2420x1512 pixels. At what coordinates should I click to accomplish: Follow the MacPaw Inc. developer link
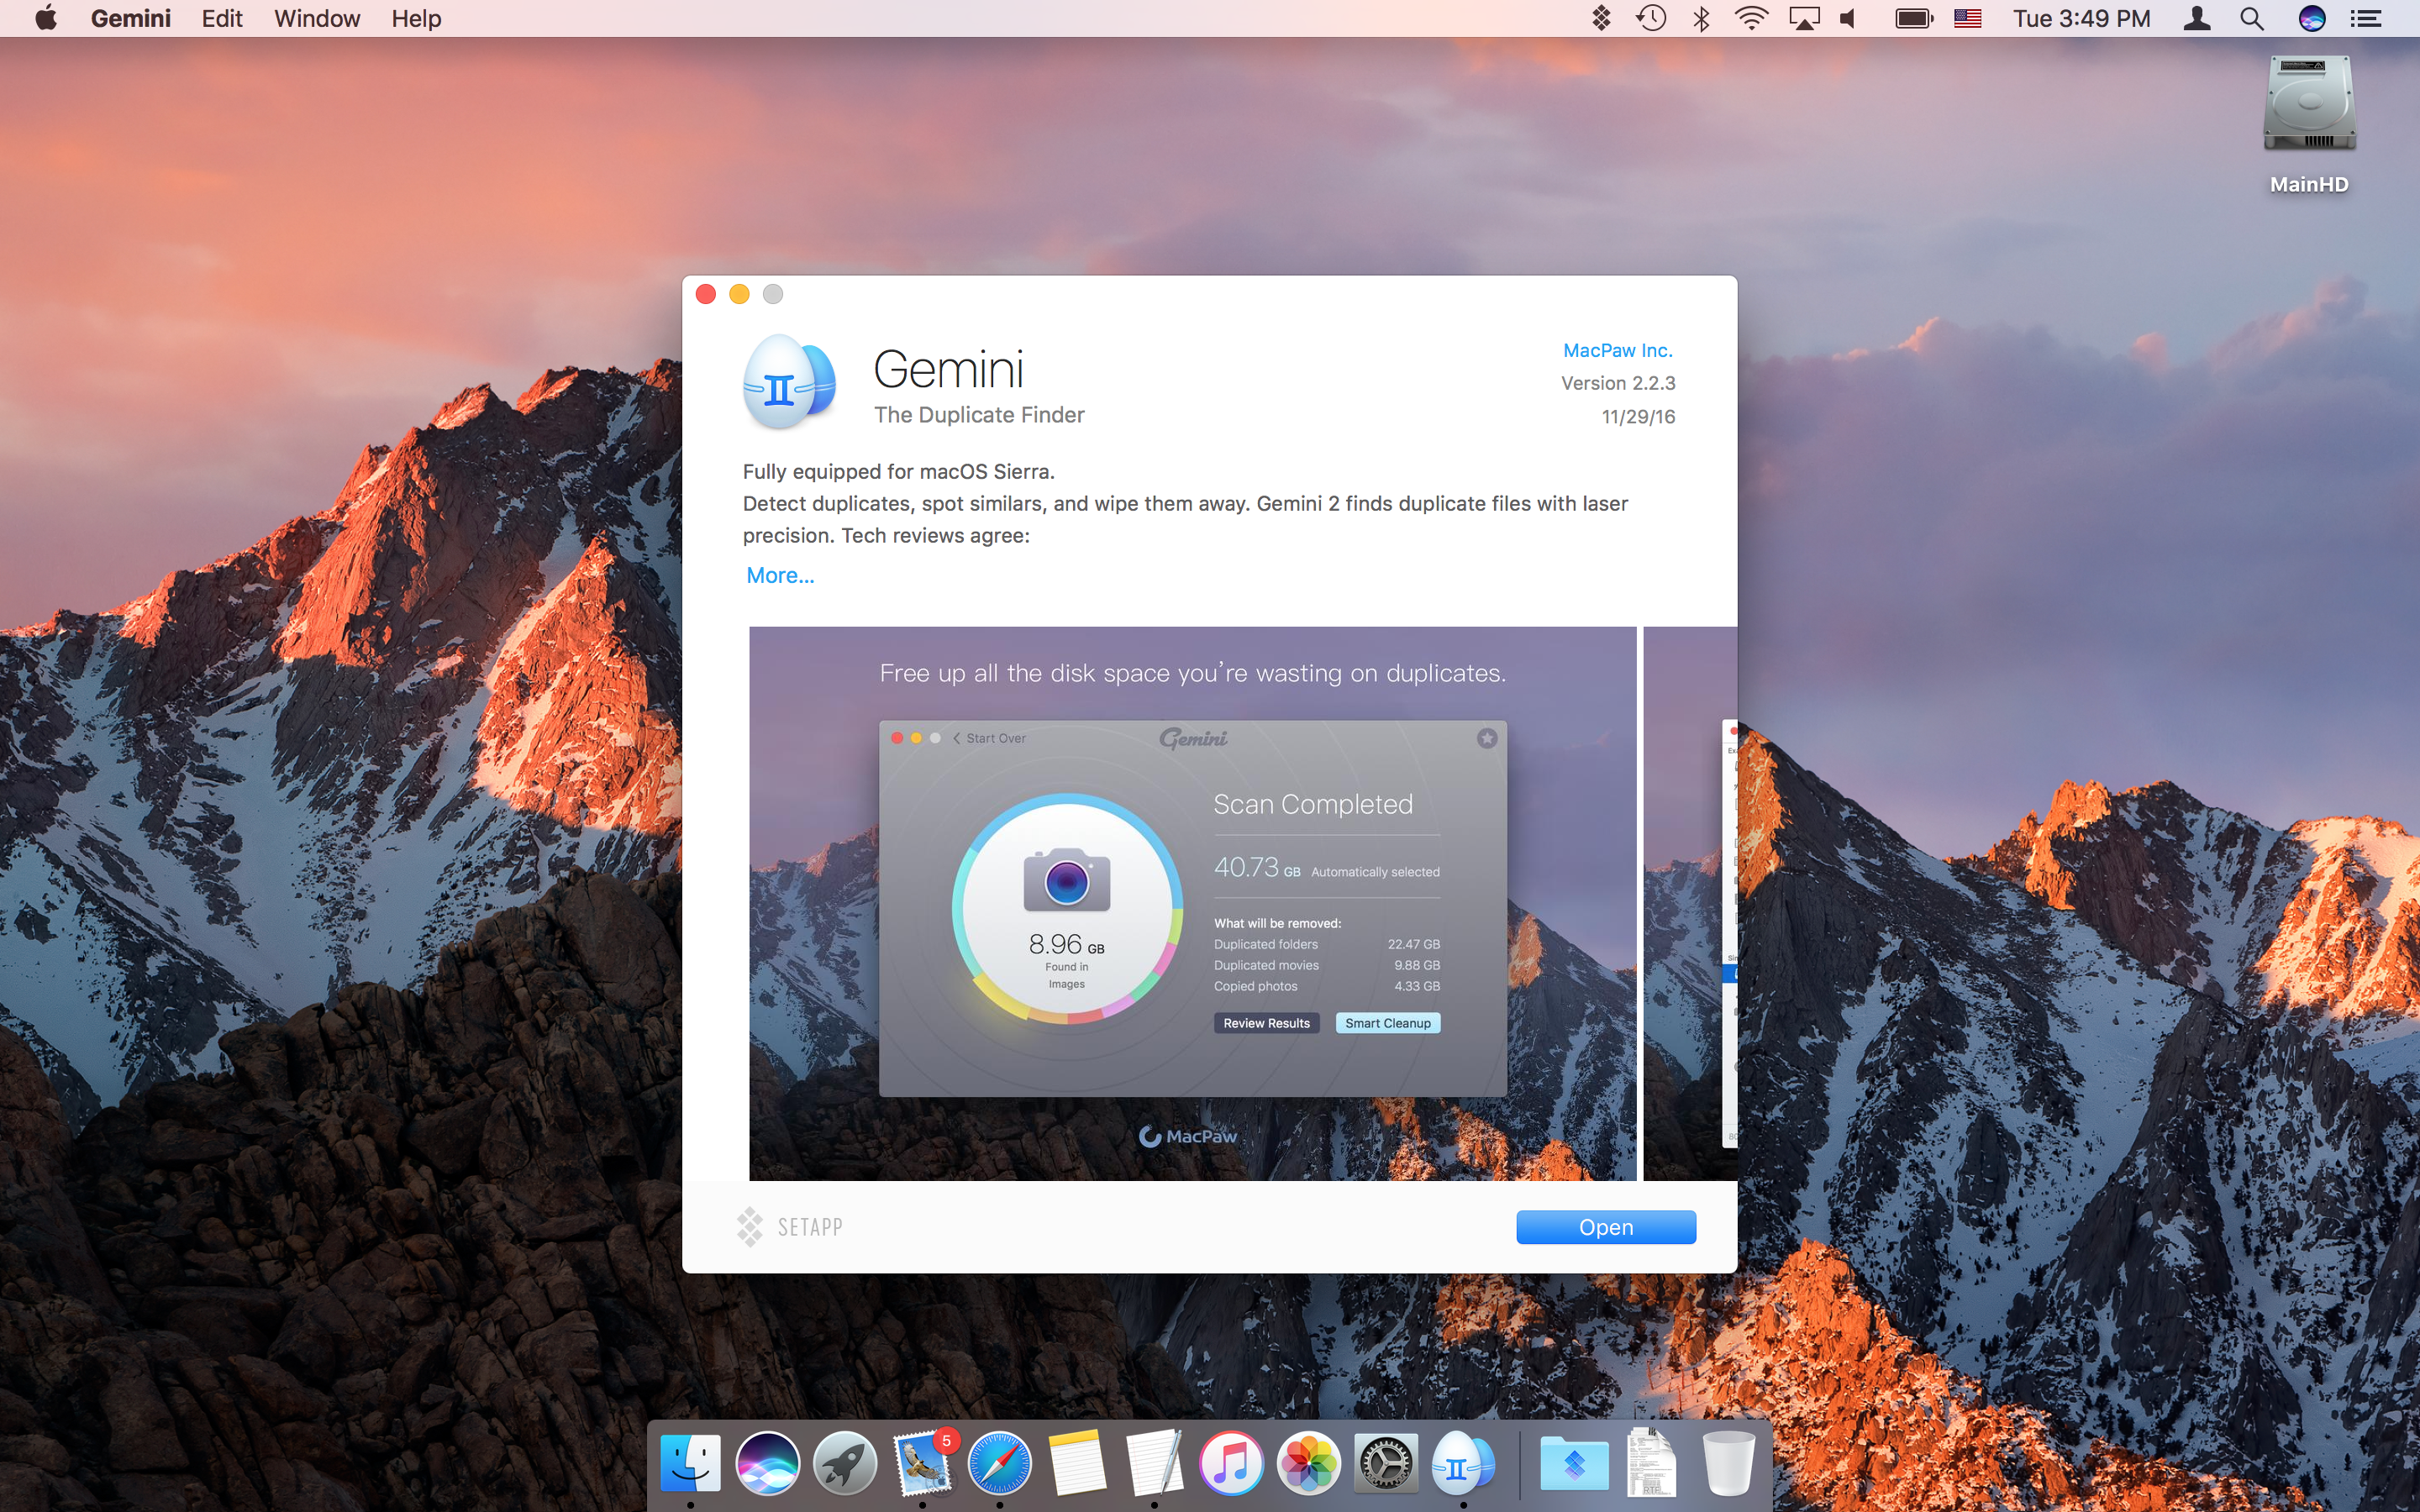(1617, 350)
